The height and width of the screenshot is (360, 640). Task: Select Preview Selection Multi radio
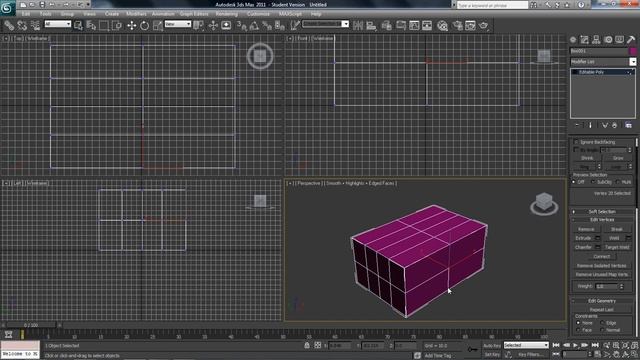point(618,182)
